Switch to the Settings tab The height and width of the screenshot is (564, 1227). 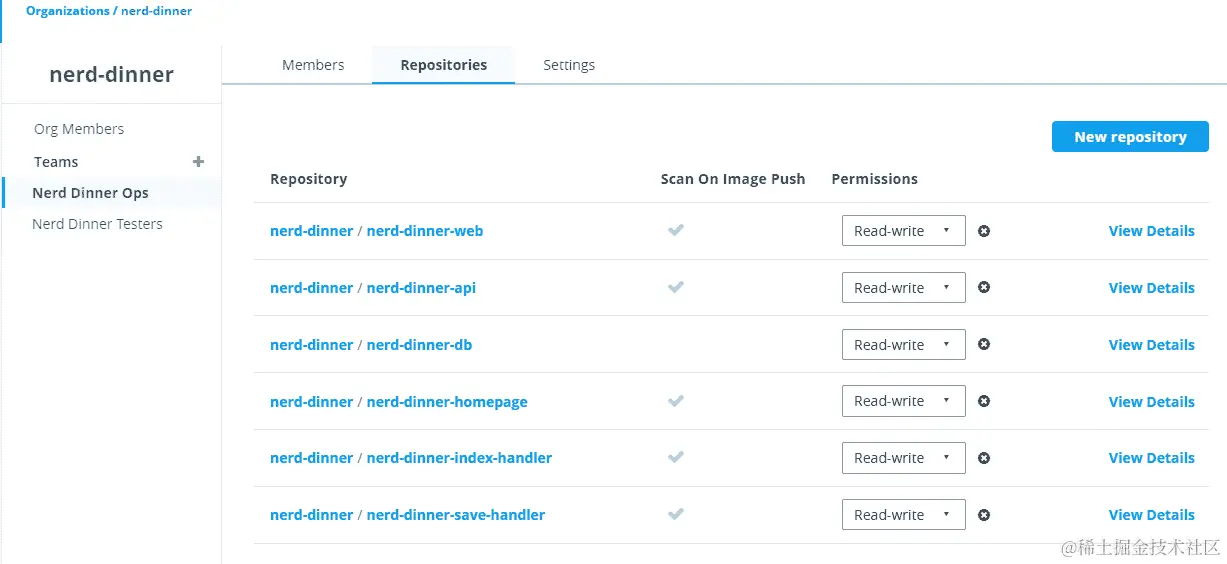(x=569, y=65)
